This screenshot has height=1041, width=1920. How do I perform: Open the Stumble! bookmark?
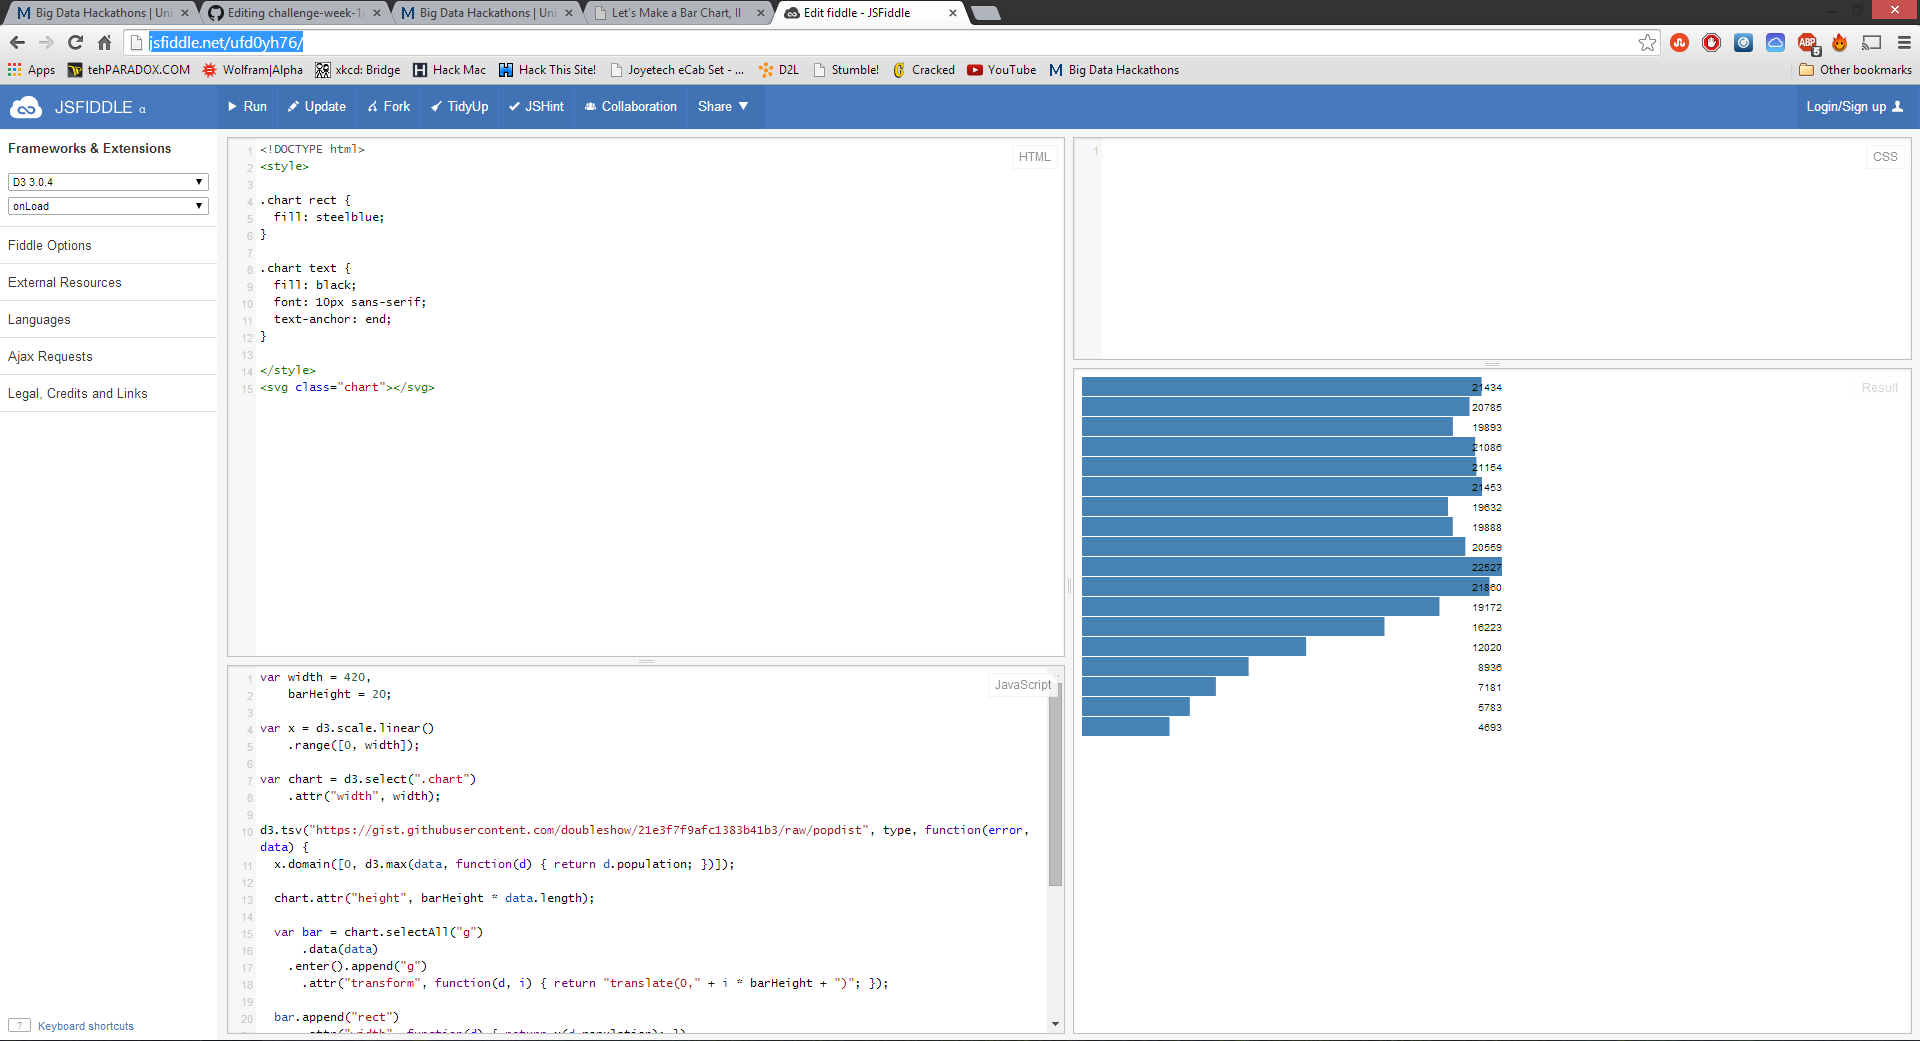846,70
